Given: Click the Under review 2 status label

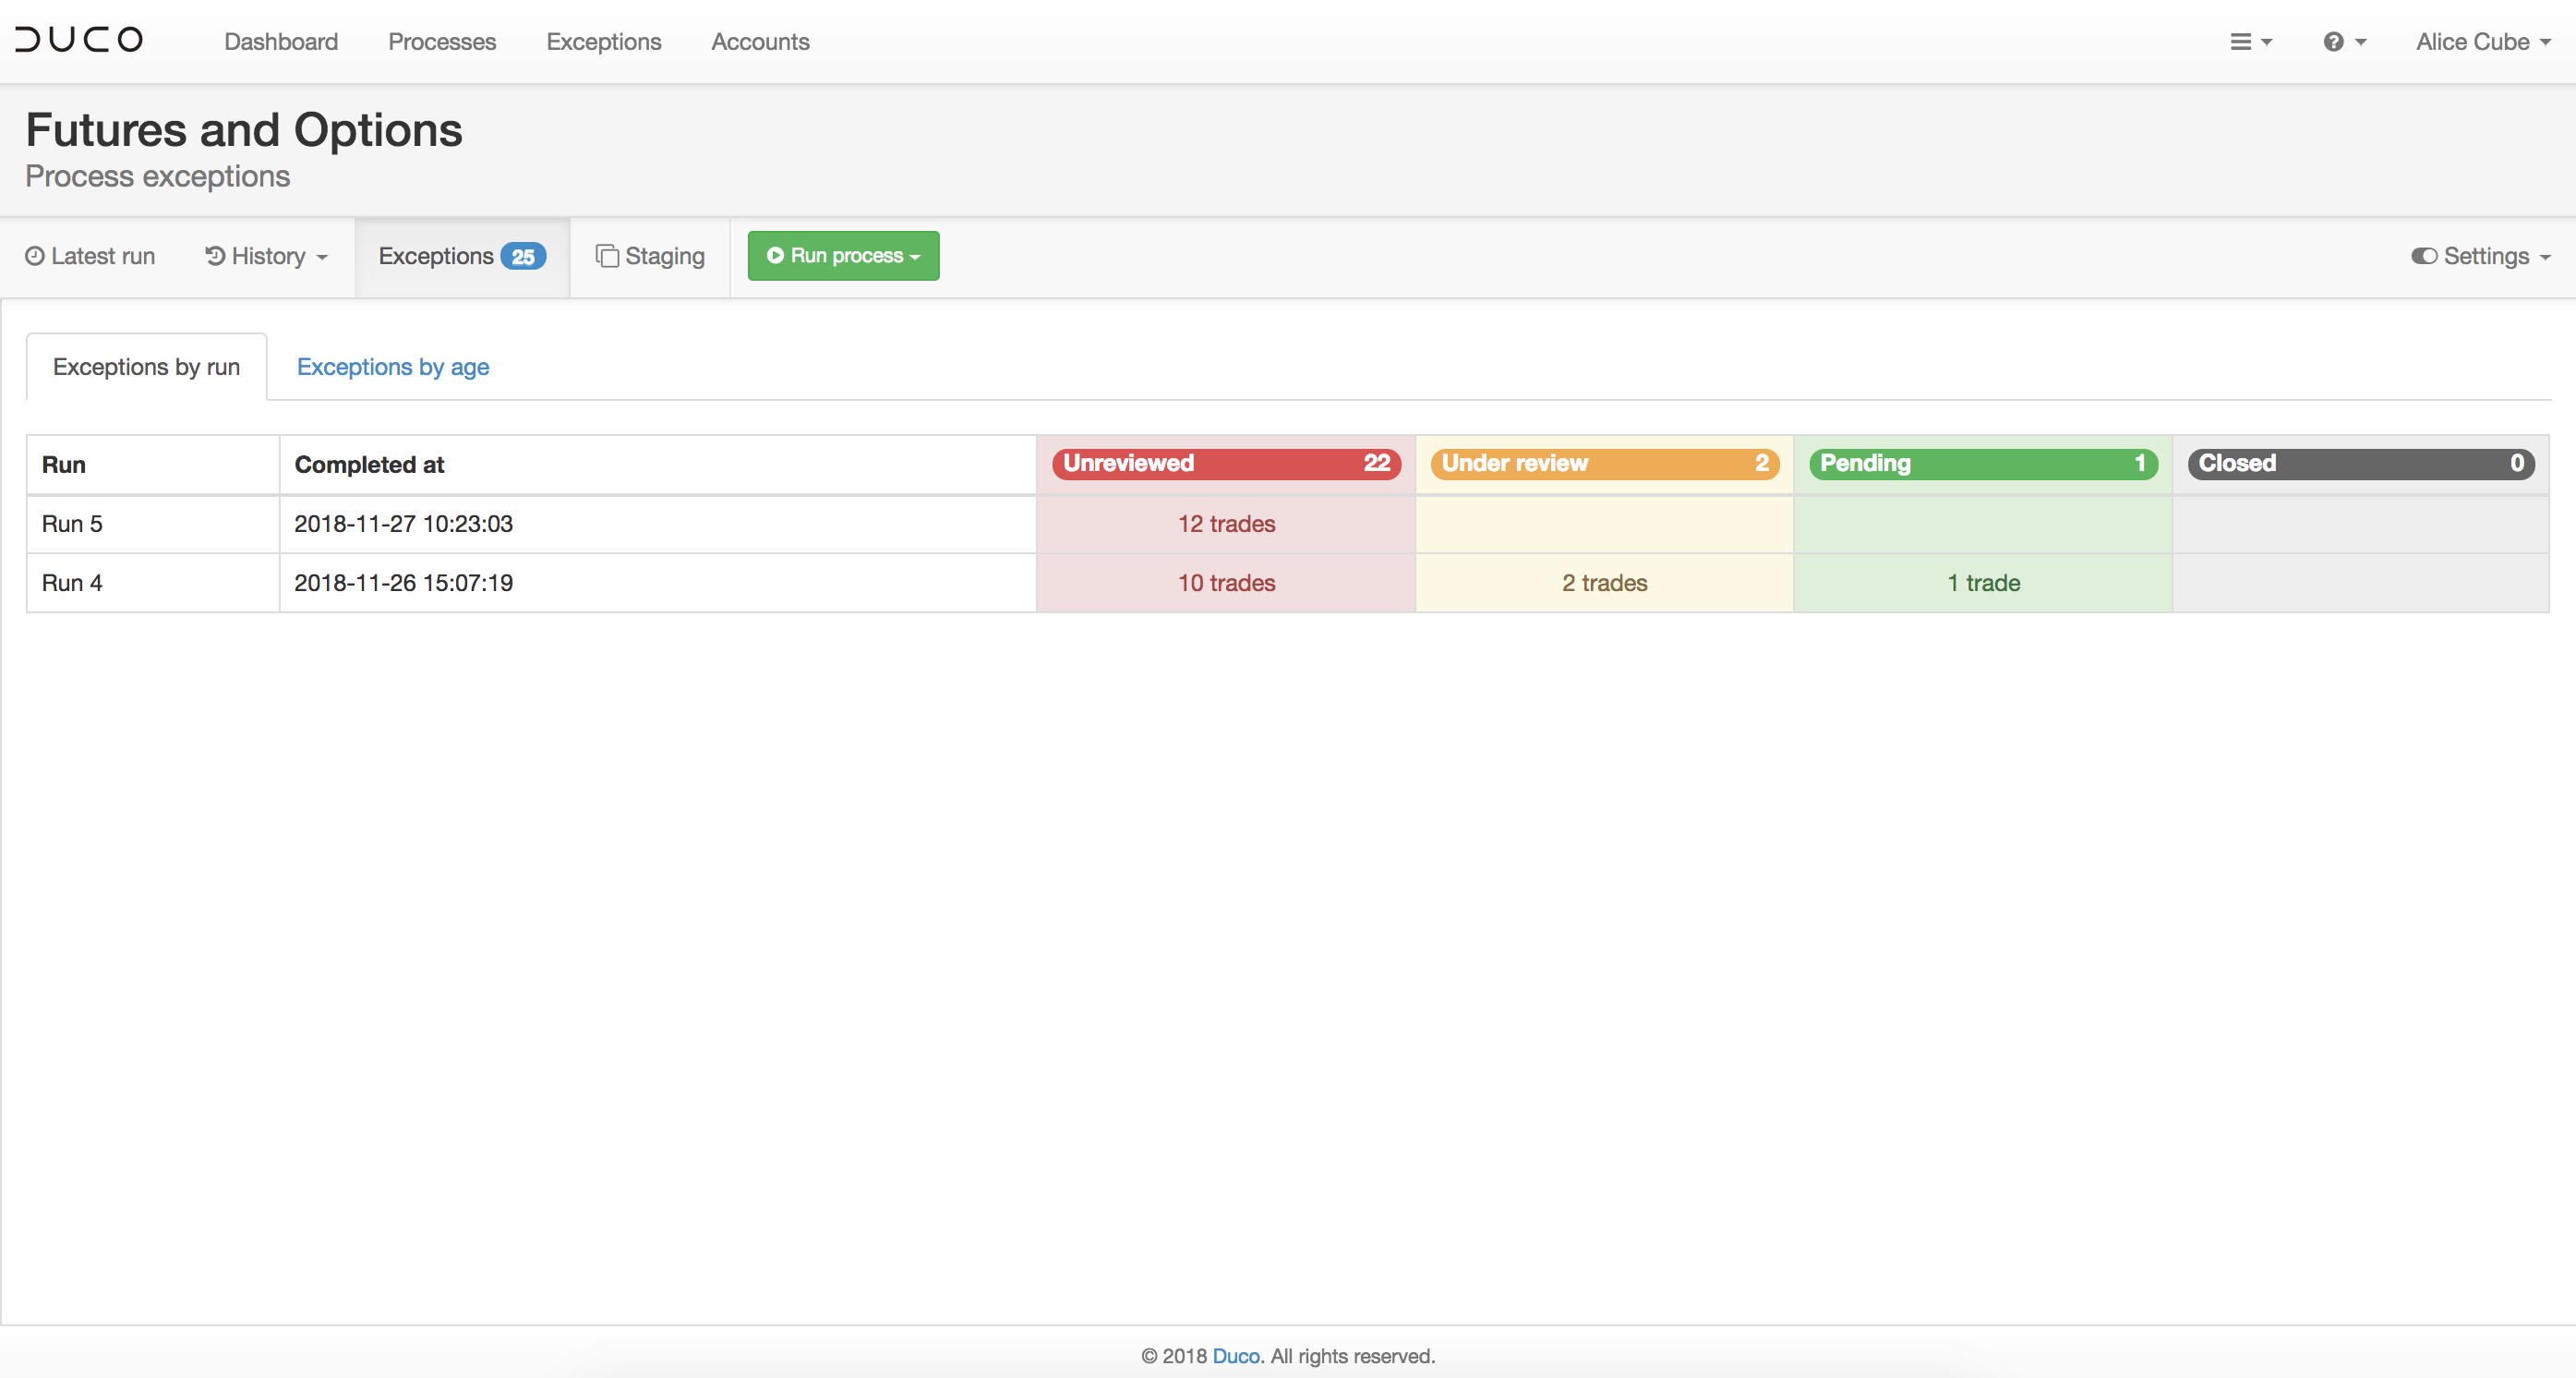Looking at the screenshot, I should point(1605,463).
